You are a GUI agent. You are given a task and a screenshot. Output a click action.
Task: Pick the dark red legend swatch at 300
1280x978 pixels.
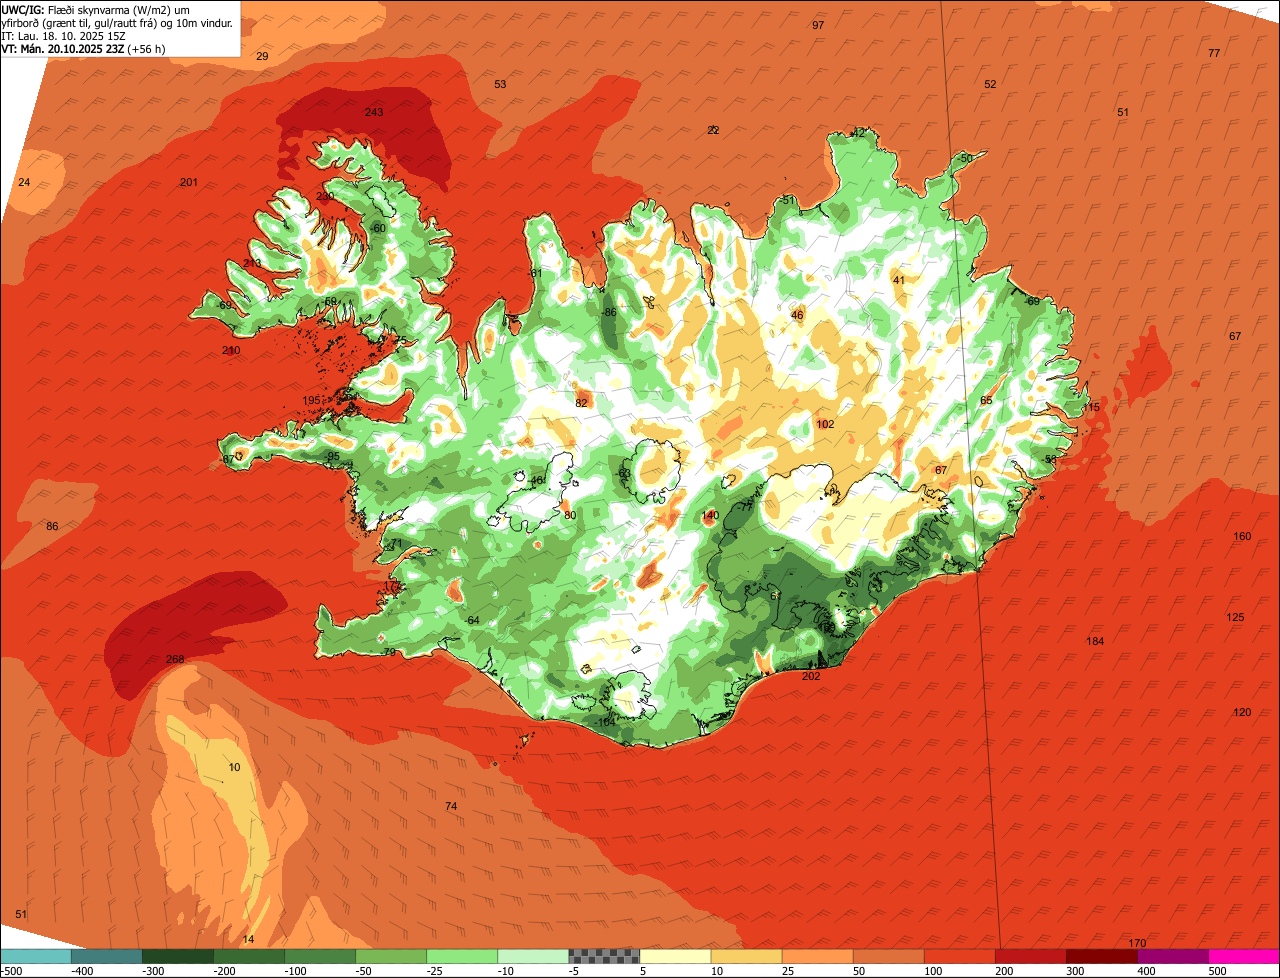(x=1102, y=956)
